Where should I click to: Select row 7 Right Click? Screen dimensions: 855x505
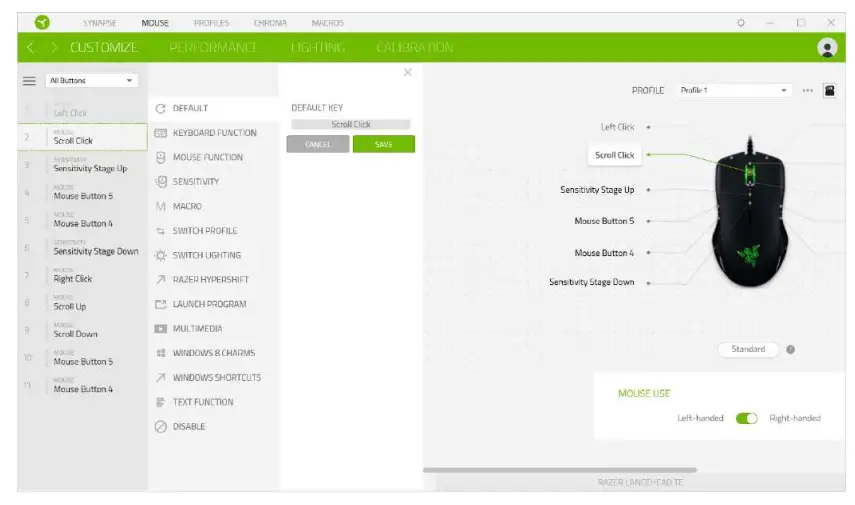tap(83, 275)
